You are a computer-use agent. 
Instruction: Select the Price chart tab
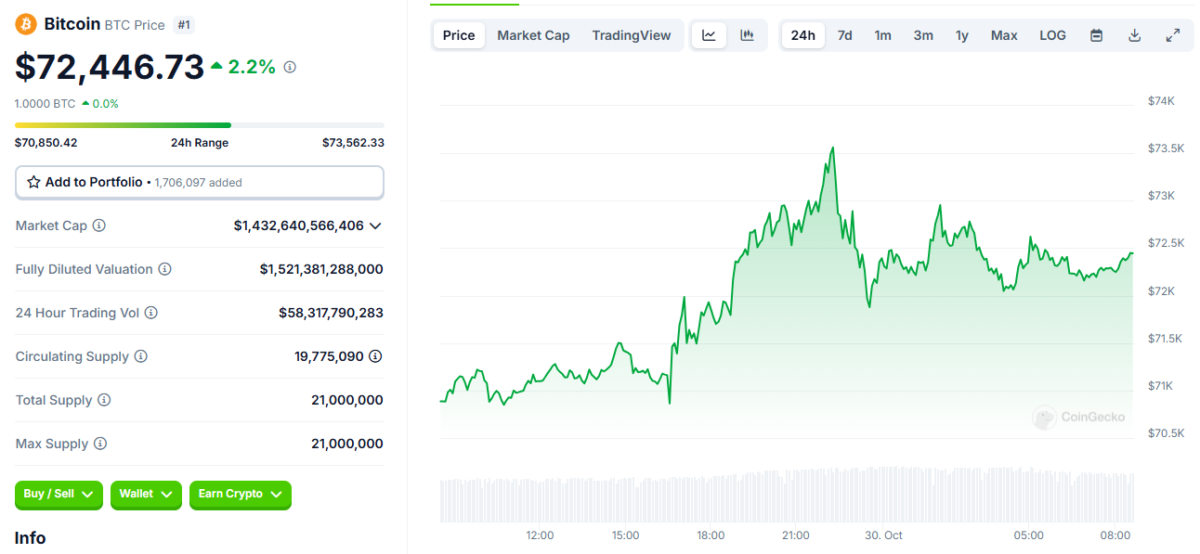tap(459, 35)
